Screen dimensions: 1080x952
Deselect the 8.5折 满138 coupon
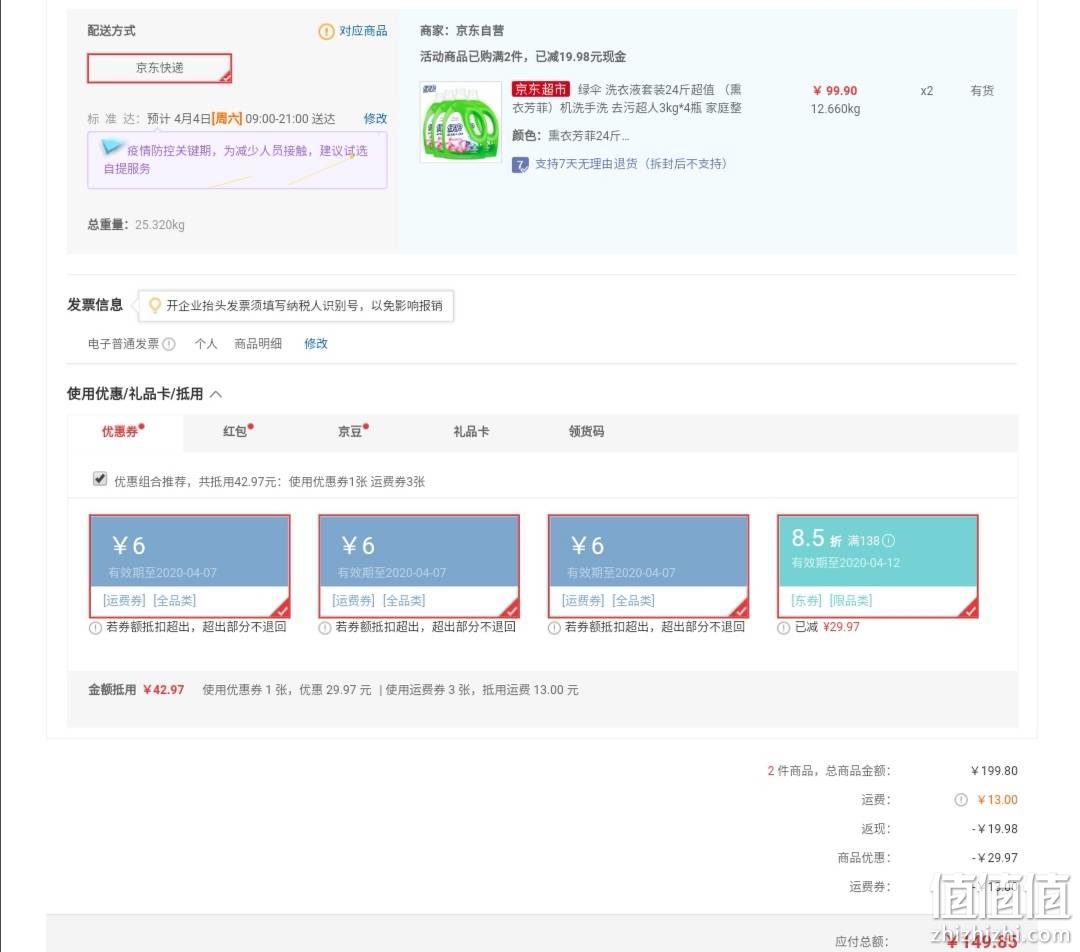[x=878, y=566]
